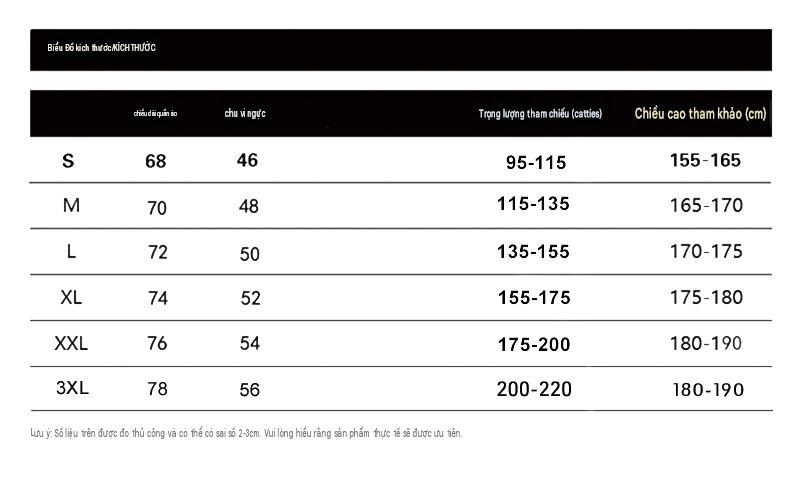Click the 95-115 weight value

[x=536, y=163]
